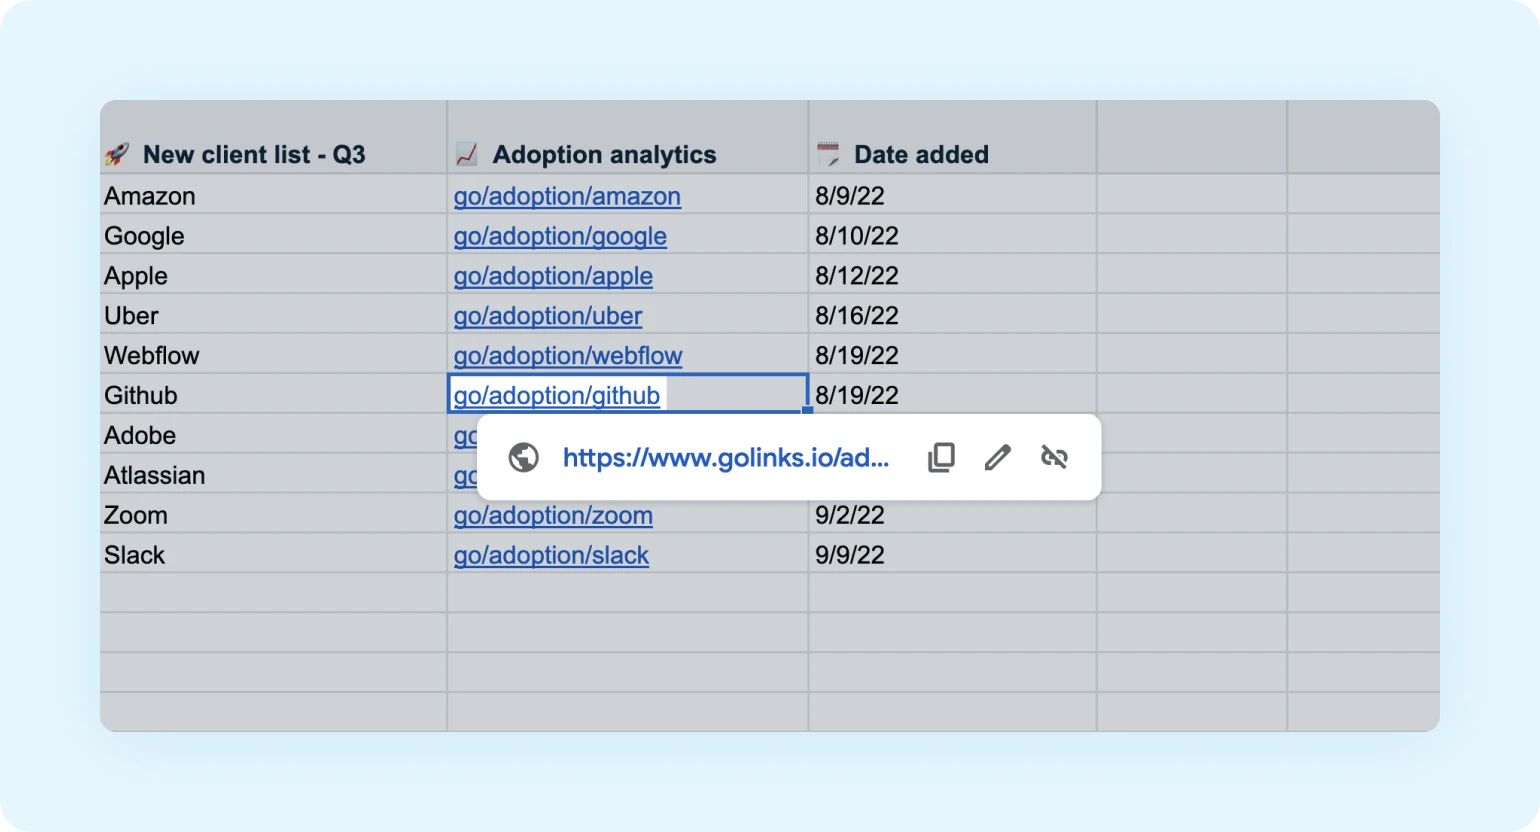
Task: Open the go/adoption/uber link
Action: tap(547, 315)
